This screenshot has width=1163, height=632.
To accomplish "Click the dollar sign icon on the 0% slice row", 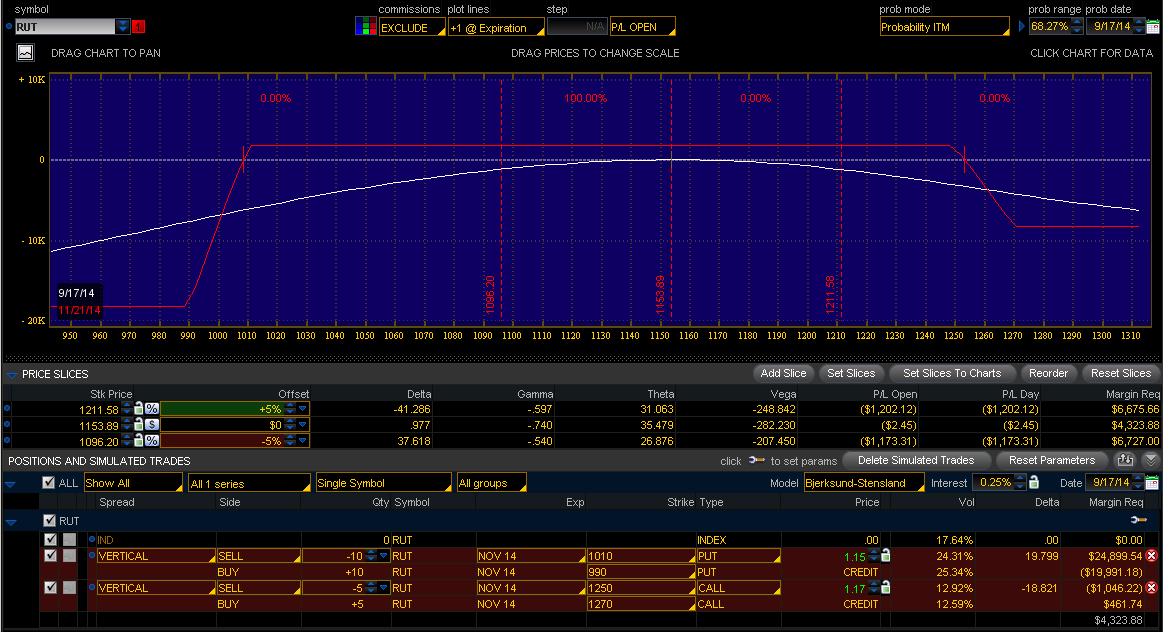I will 151,425.
